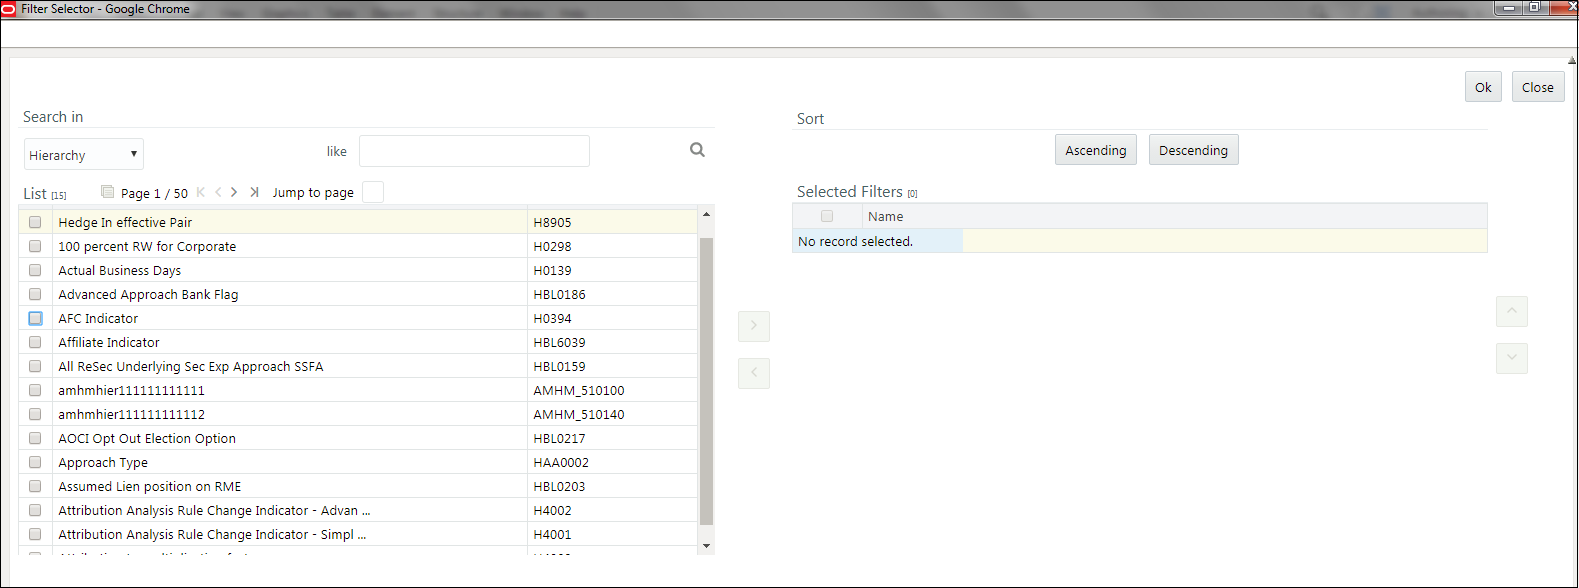
Task: Check amhmhier11111111111 row checkbox
Action: (x=35, y=390)
